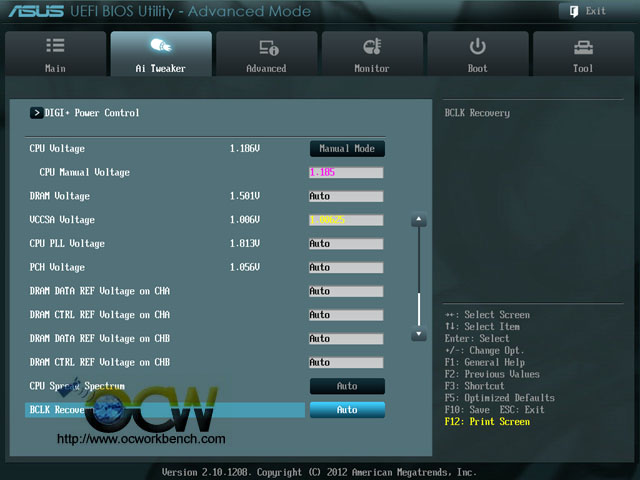
Task: Click the Monitor thermometer icon
Action: 372,46
